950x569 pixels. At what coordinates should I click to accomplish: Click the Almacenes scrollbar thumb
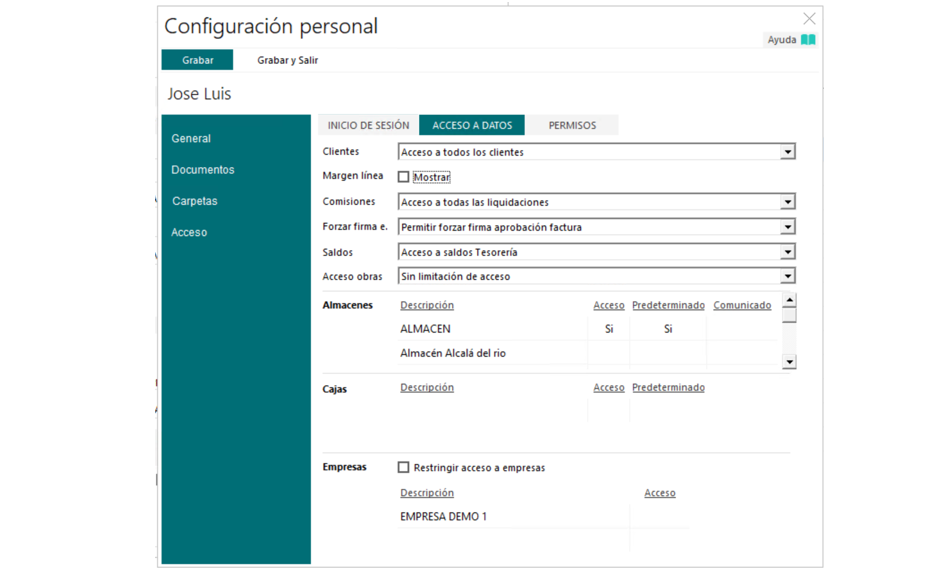click(x=789, y=316)
